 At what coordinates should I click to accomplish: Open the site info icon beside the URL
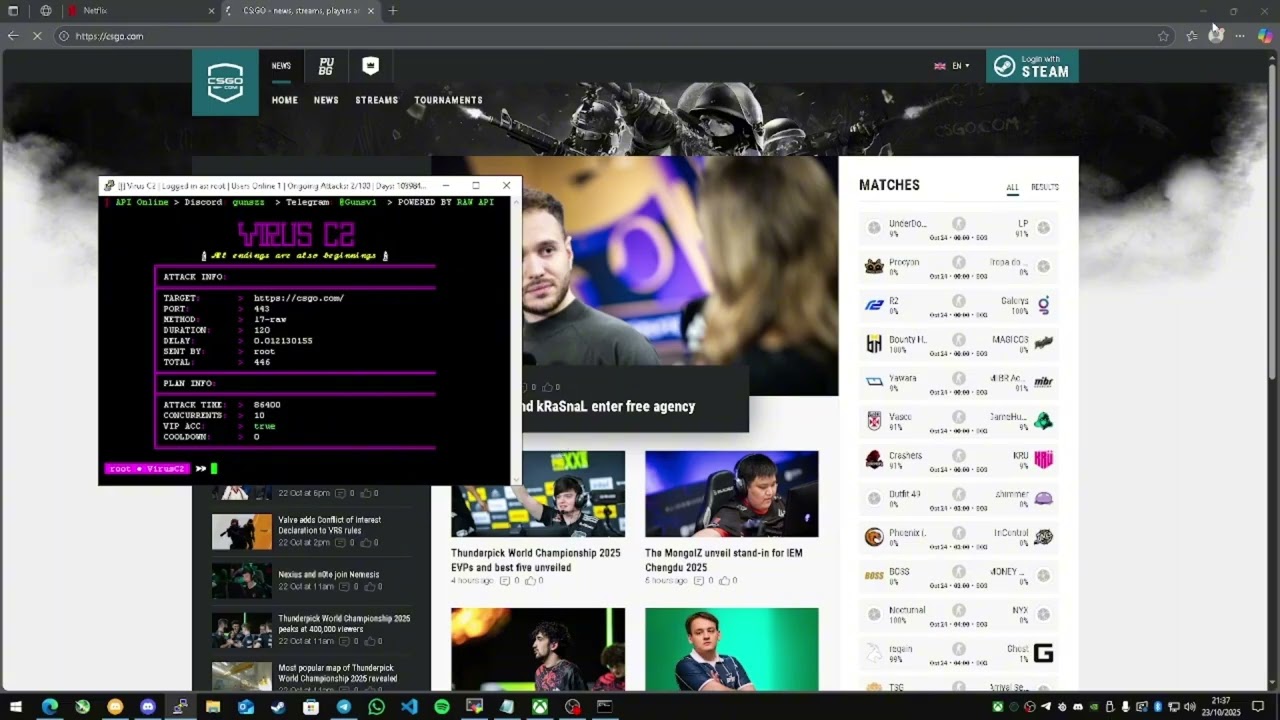63,36
